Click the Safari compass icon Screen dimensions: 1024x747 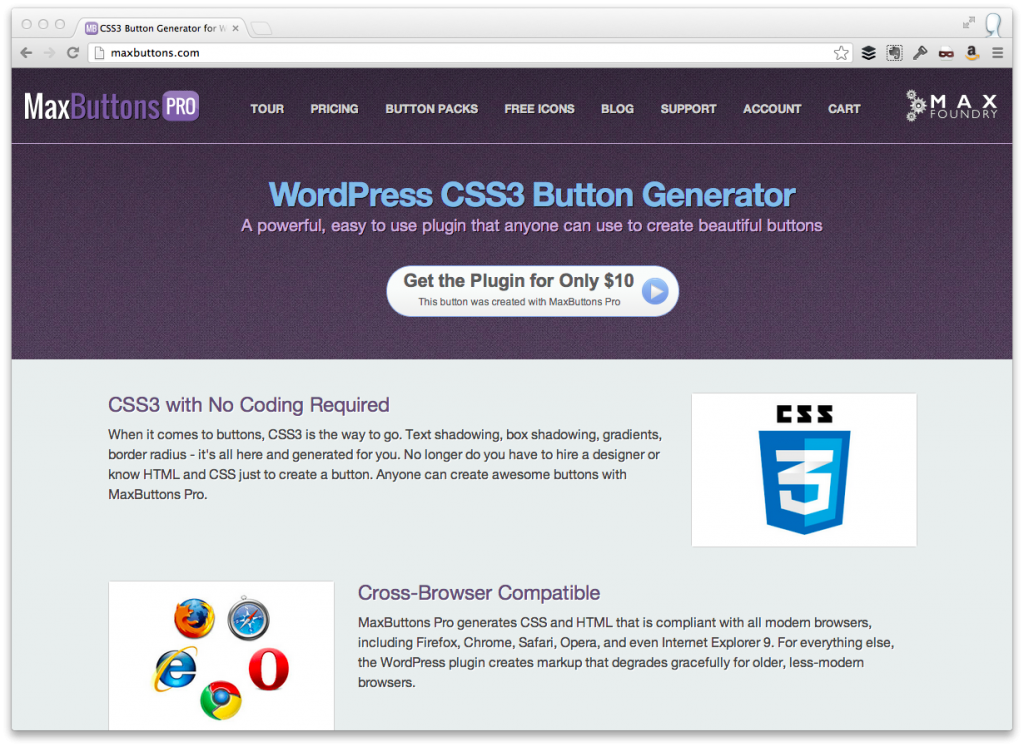(248, 618)
